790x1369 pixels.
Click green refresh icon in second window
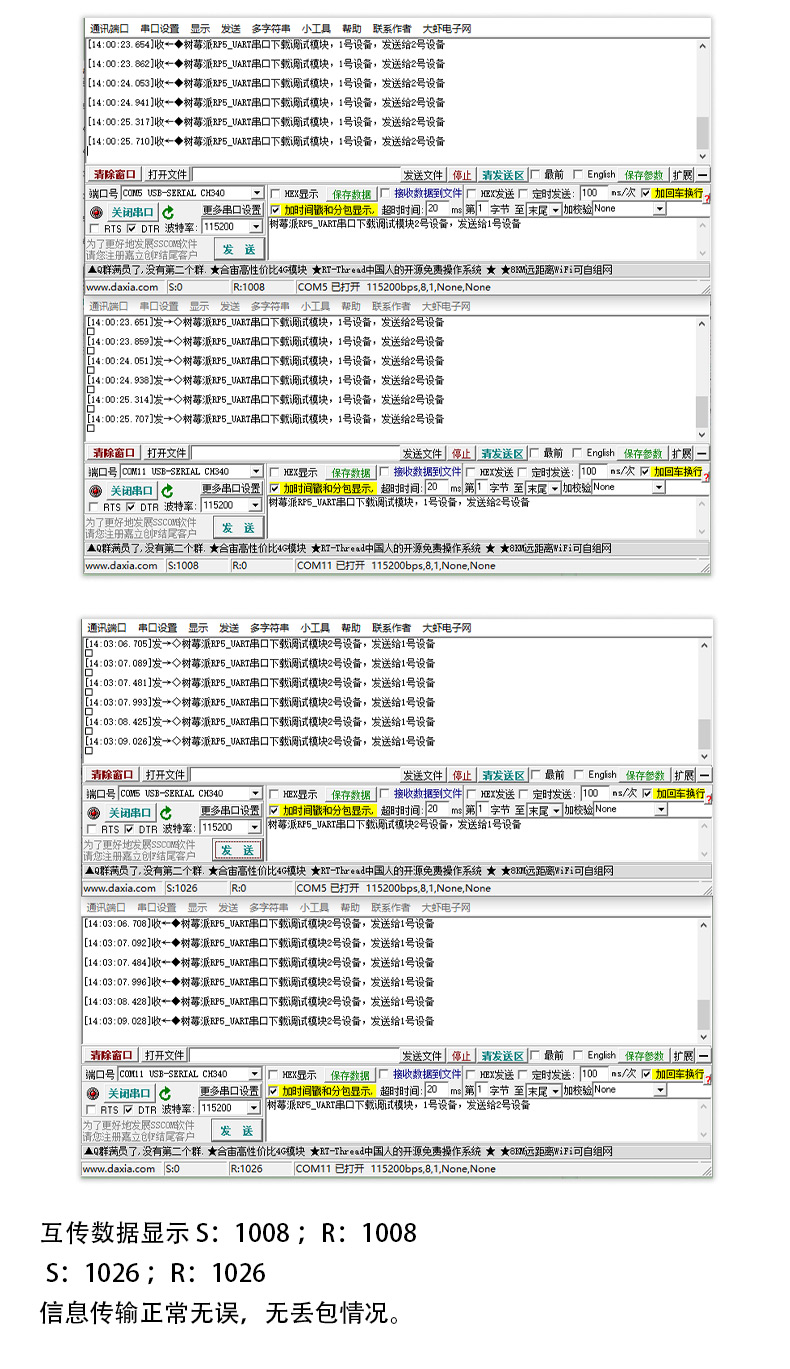click(x=168, y=491)
